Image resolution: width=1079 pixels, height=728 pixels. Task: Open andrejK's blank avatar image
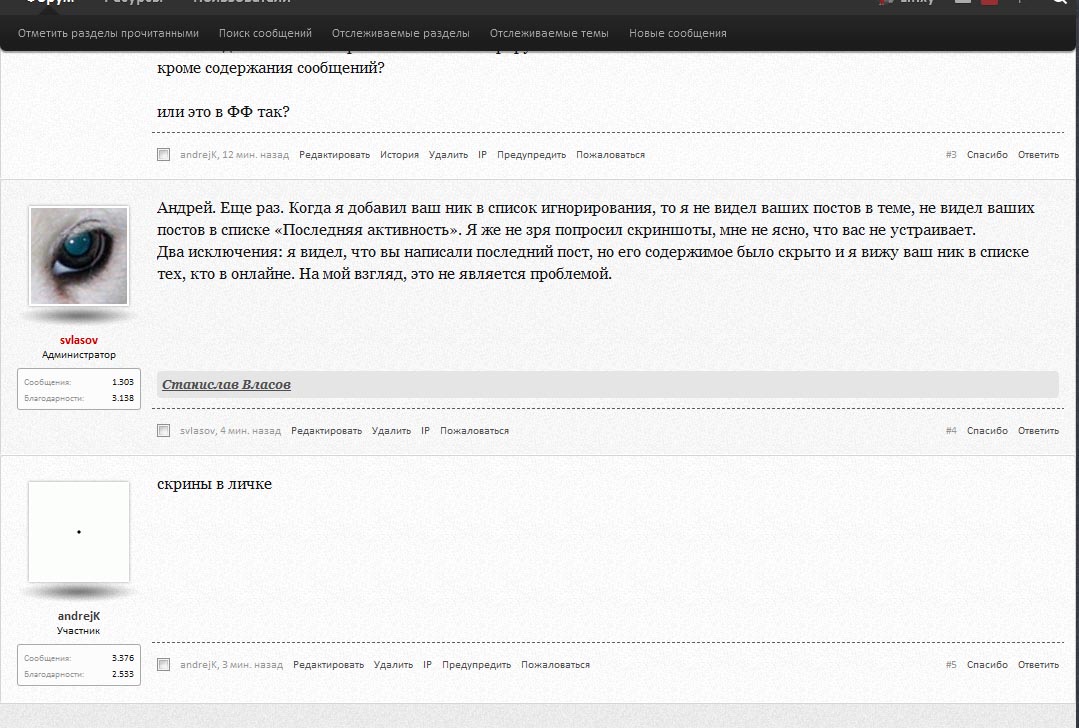(79, 532)
